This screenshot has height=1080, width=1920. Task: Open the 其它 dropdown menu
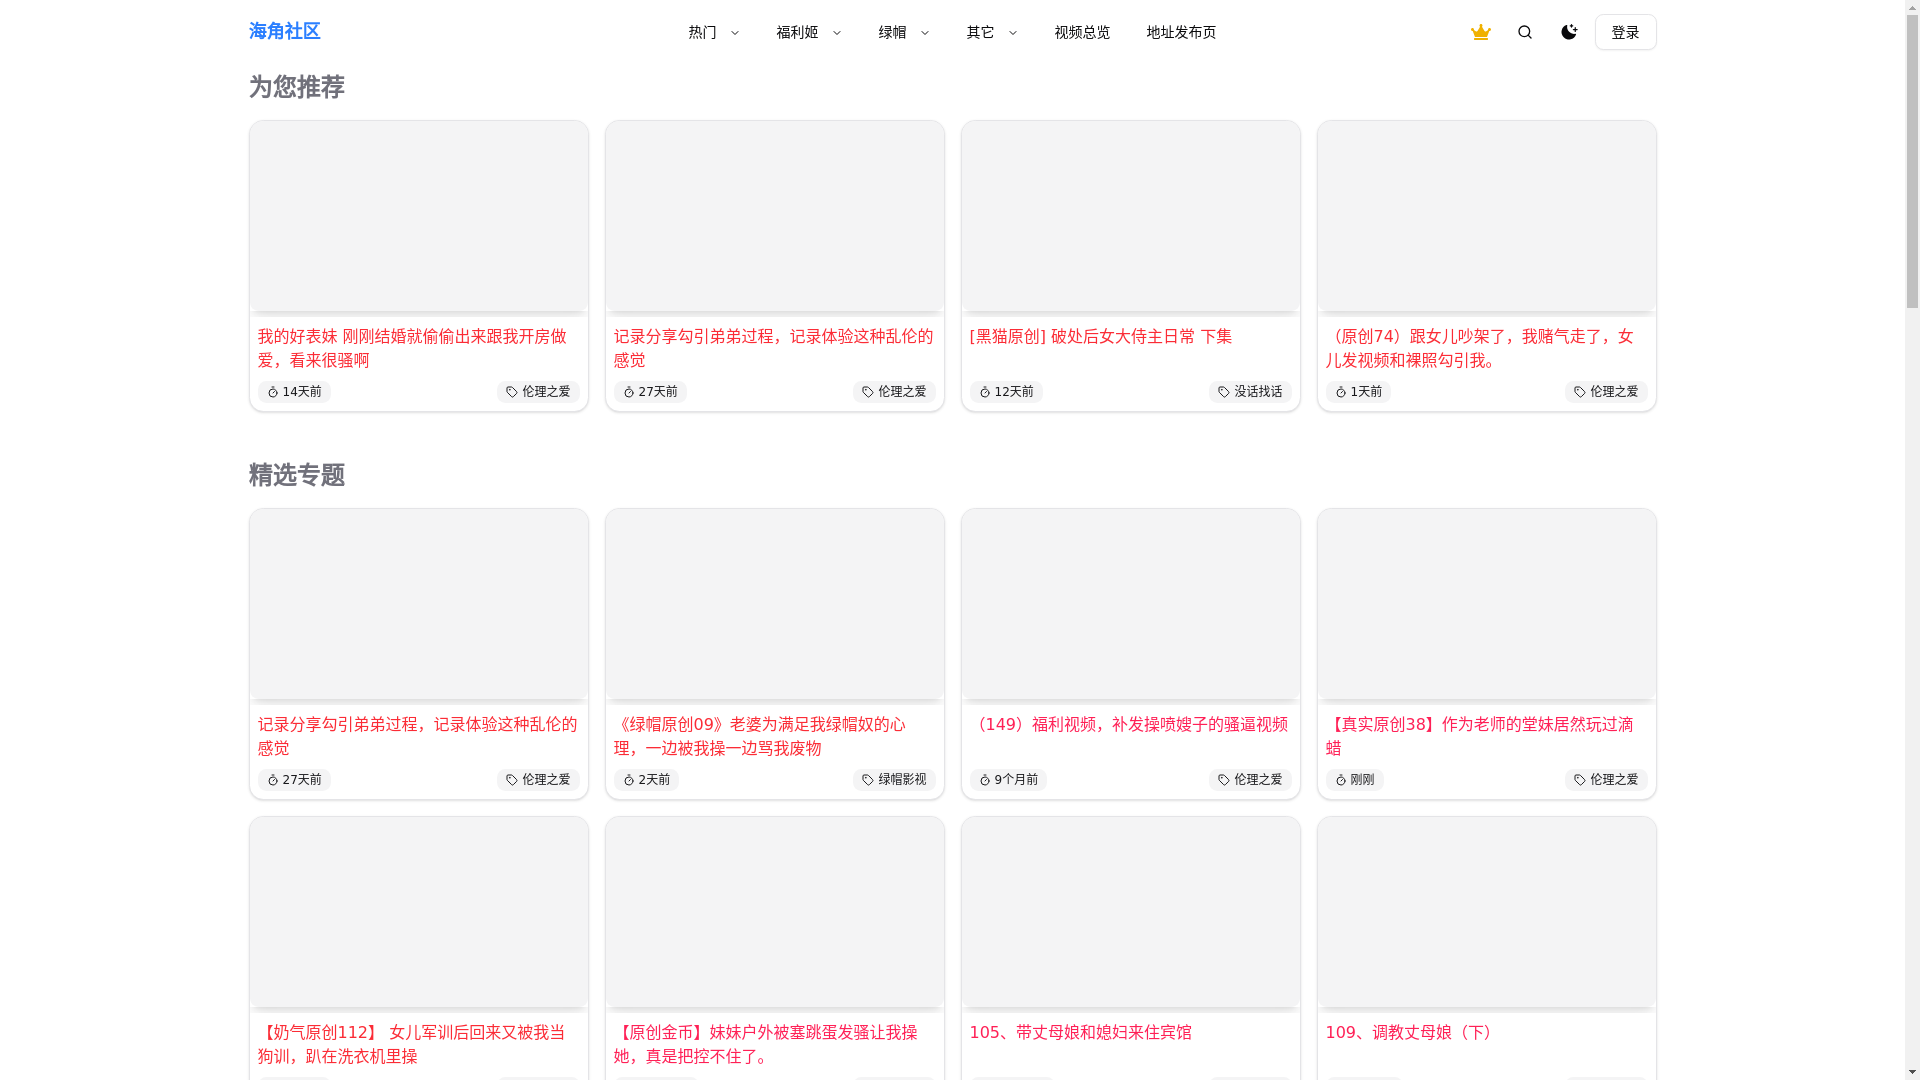tap(991, 32)
